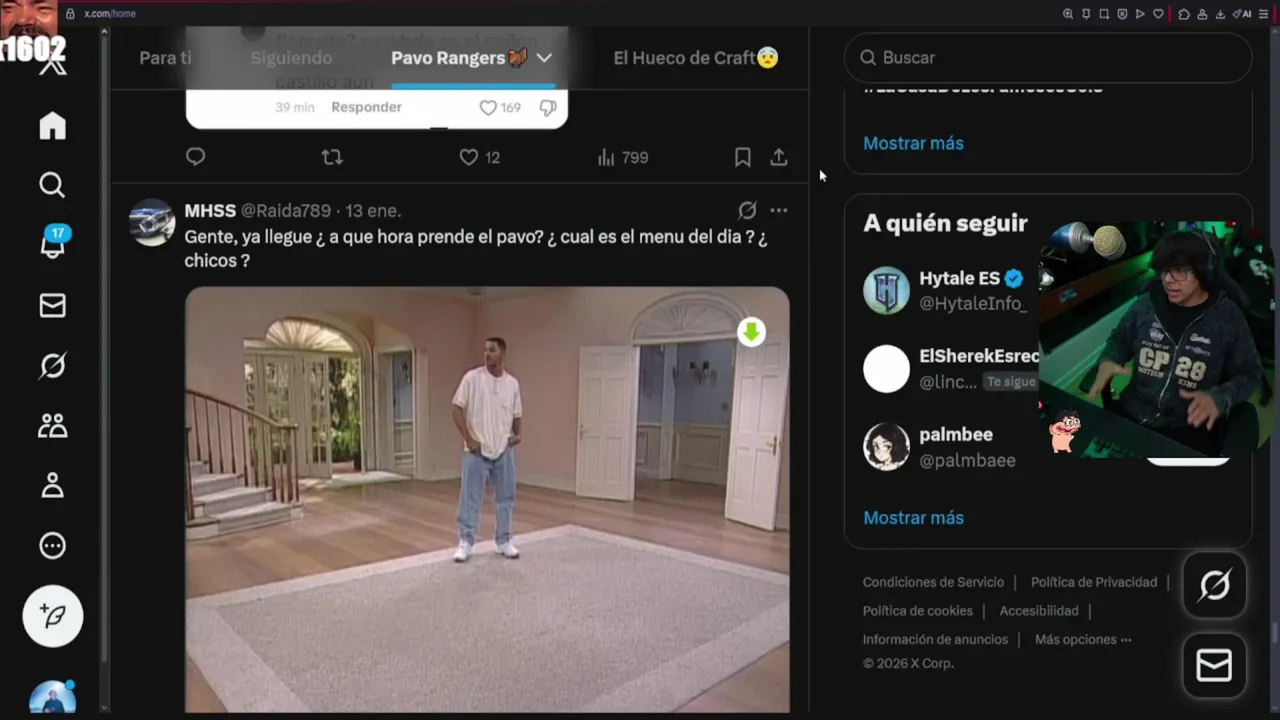This screenshot has width=1280, height=720.
Task: Expand the Pavo Rangers tab chevron
Action: coord(544,58)
